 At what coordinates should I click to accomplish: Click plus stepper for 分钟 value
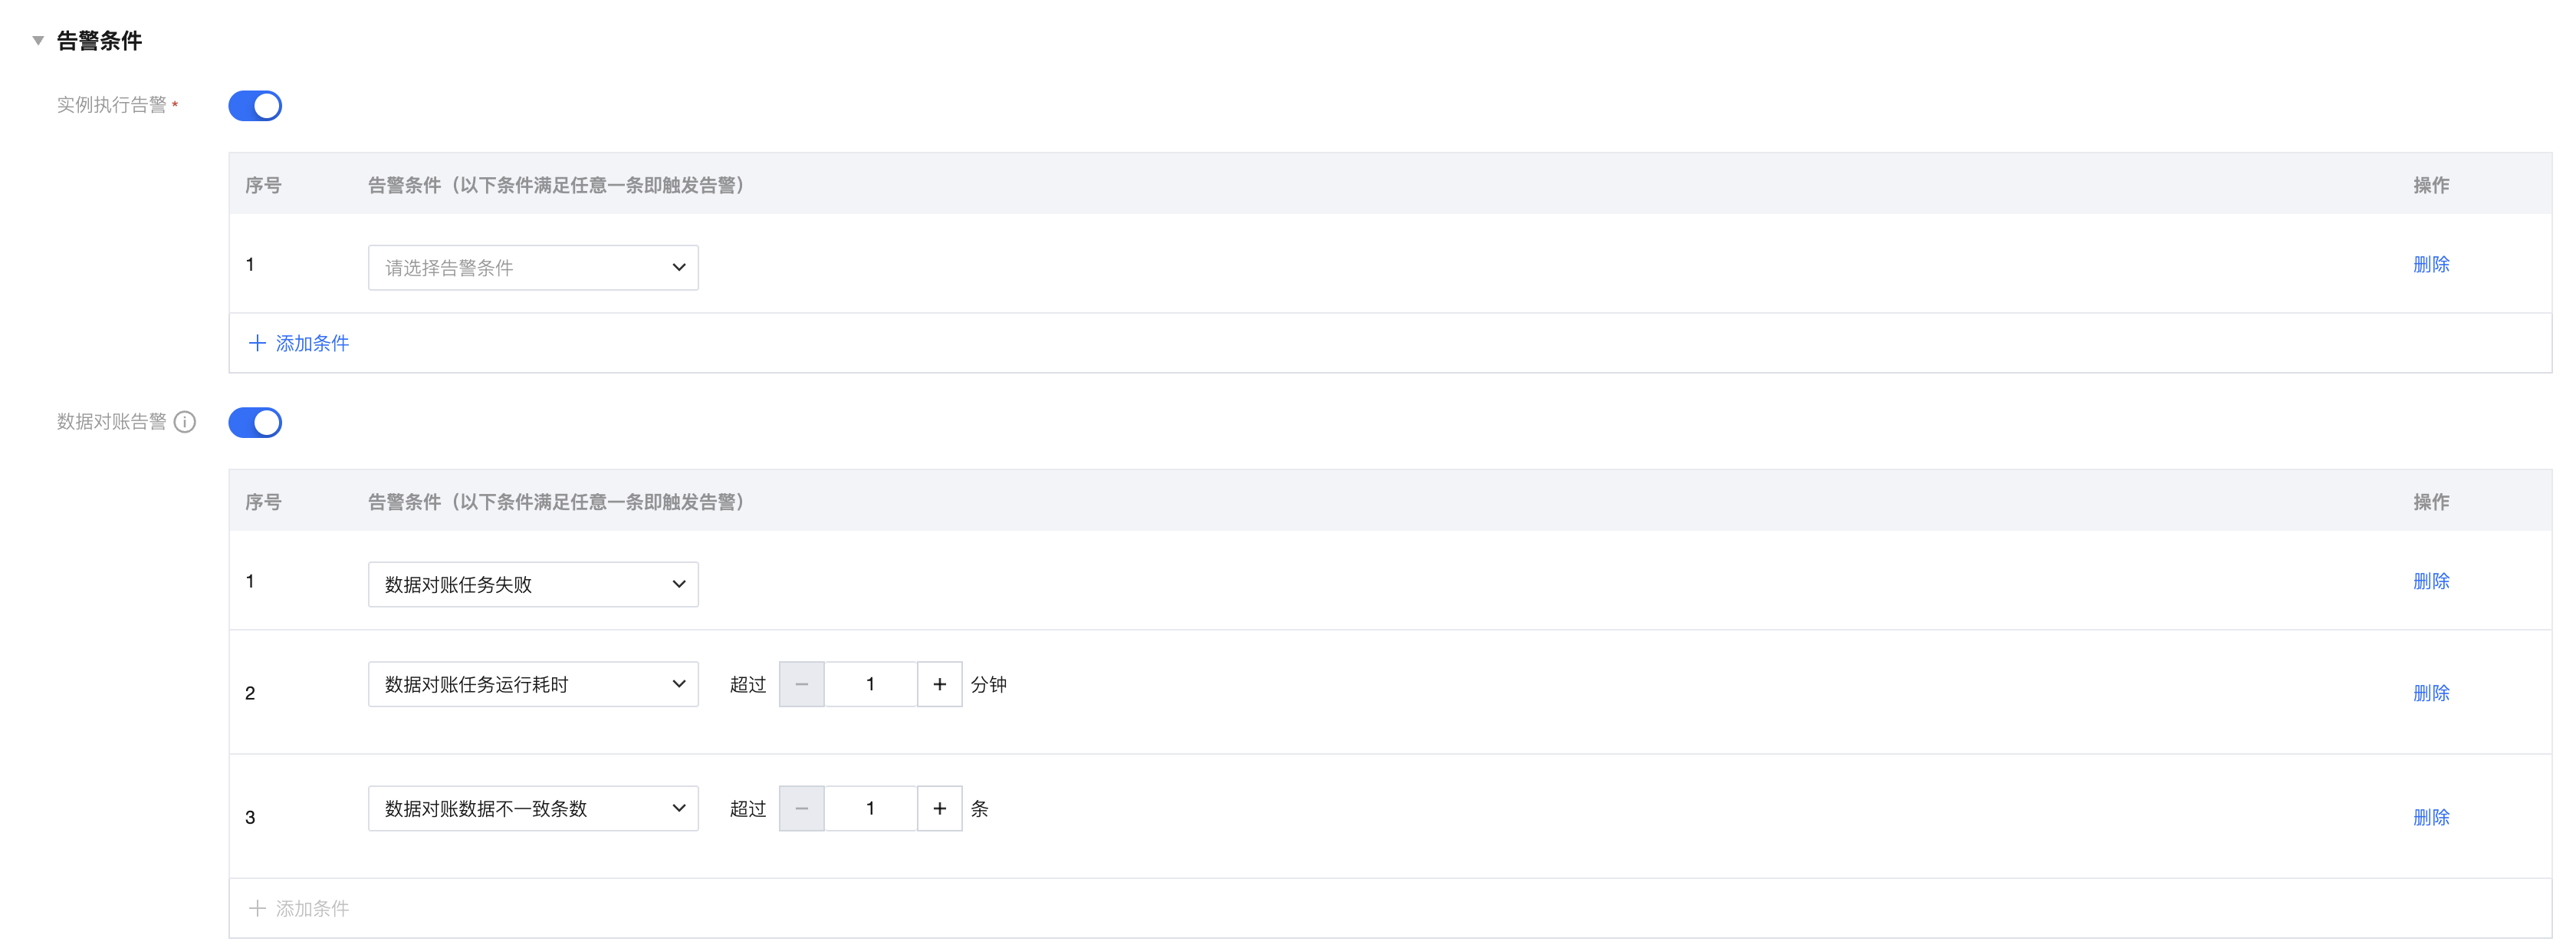940,684
